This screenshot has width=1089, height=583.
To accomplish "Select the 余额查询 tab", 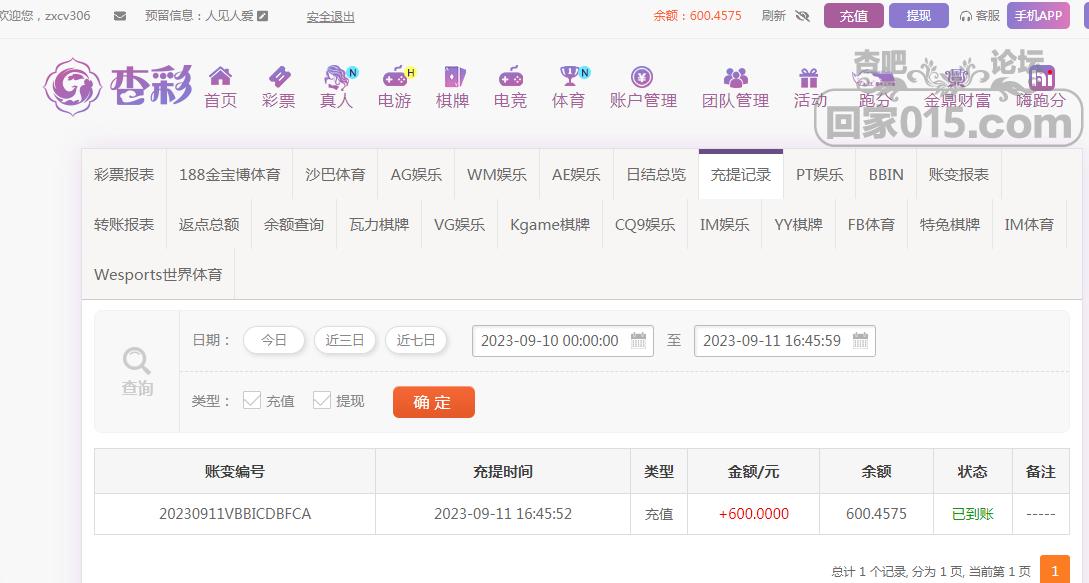I will [x=294, y=224].
